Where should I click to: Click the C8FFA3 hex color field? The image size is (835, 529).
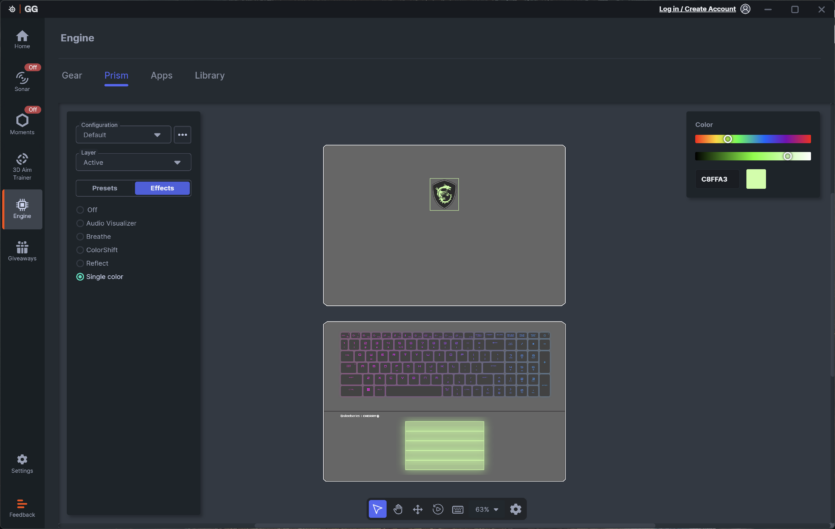point(717,179)
